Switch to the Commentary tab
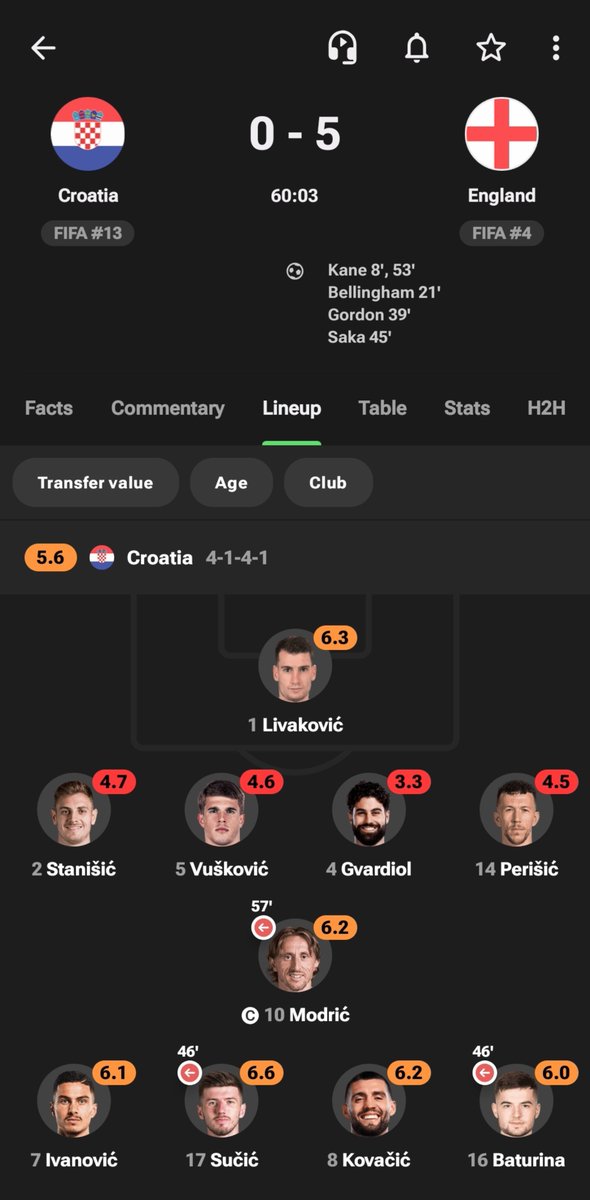The image size is (590, 1200). (x=168, y=408)
